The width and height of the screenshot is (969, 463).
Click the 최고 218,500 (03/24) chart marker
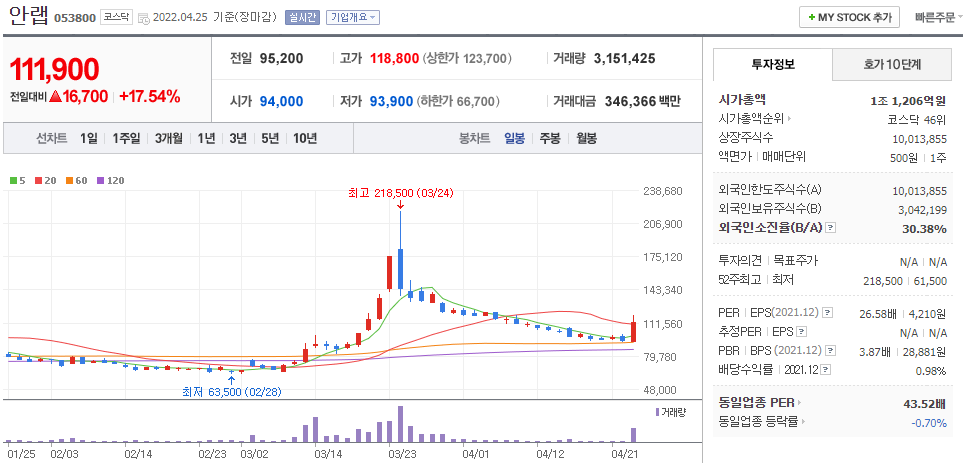[400, 193]
